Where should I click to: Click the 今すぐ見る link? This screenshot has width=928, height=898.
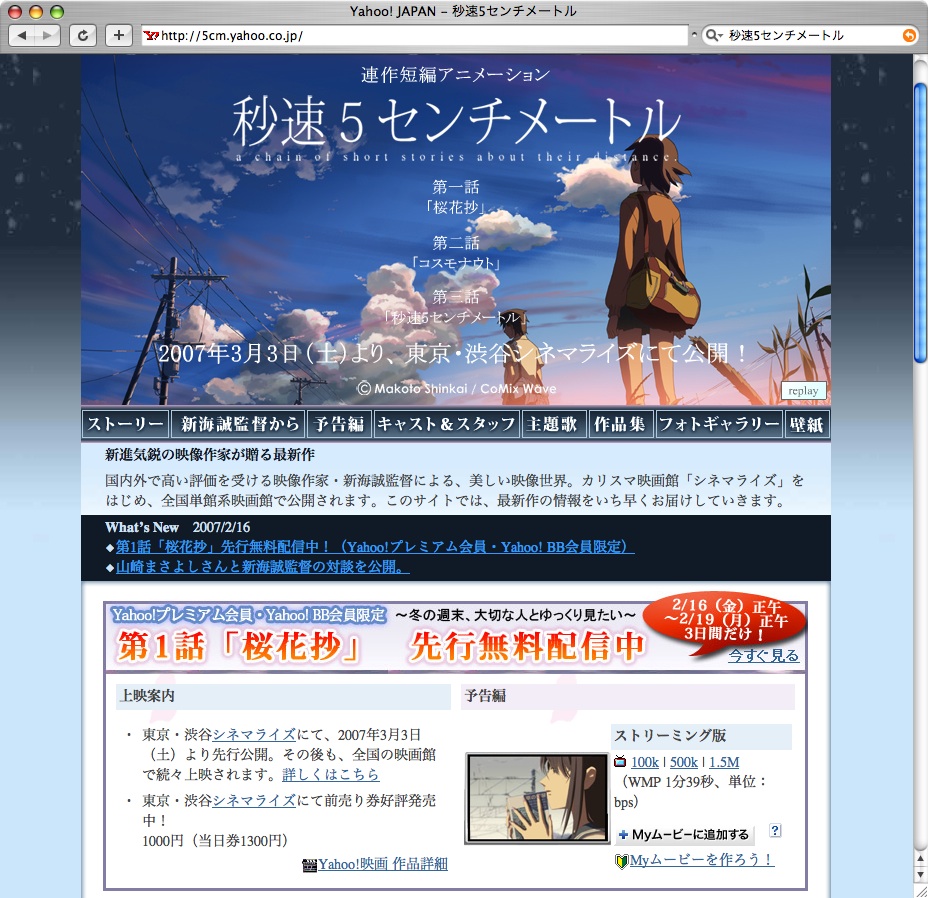(763, 656)
